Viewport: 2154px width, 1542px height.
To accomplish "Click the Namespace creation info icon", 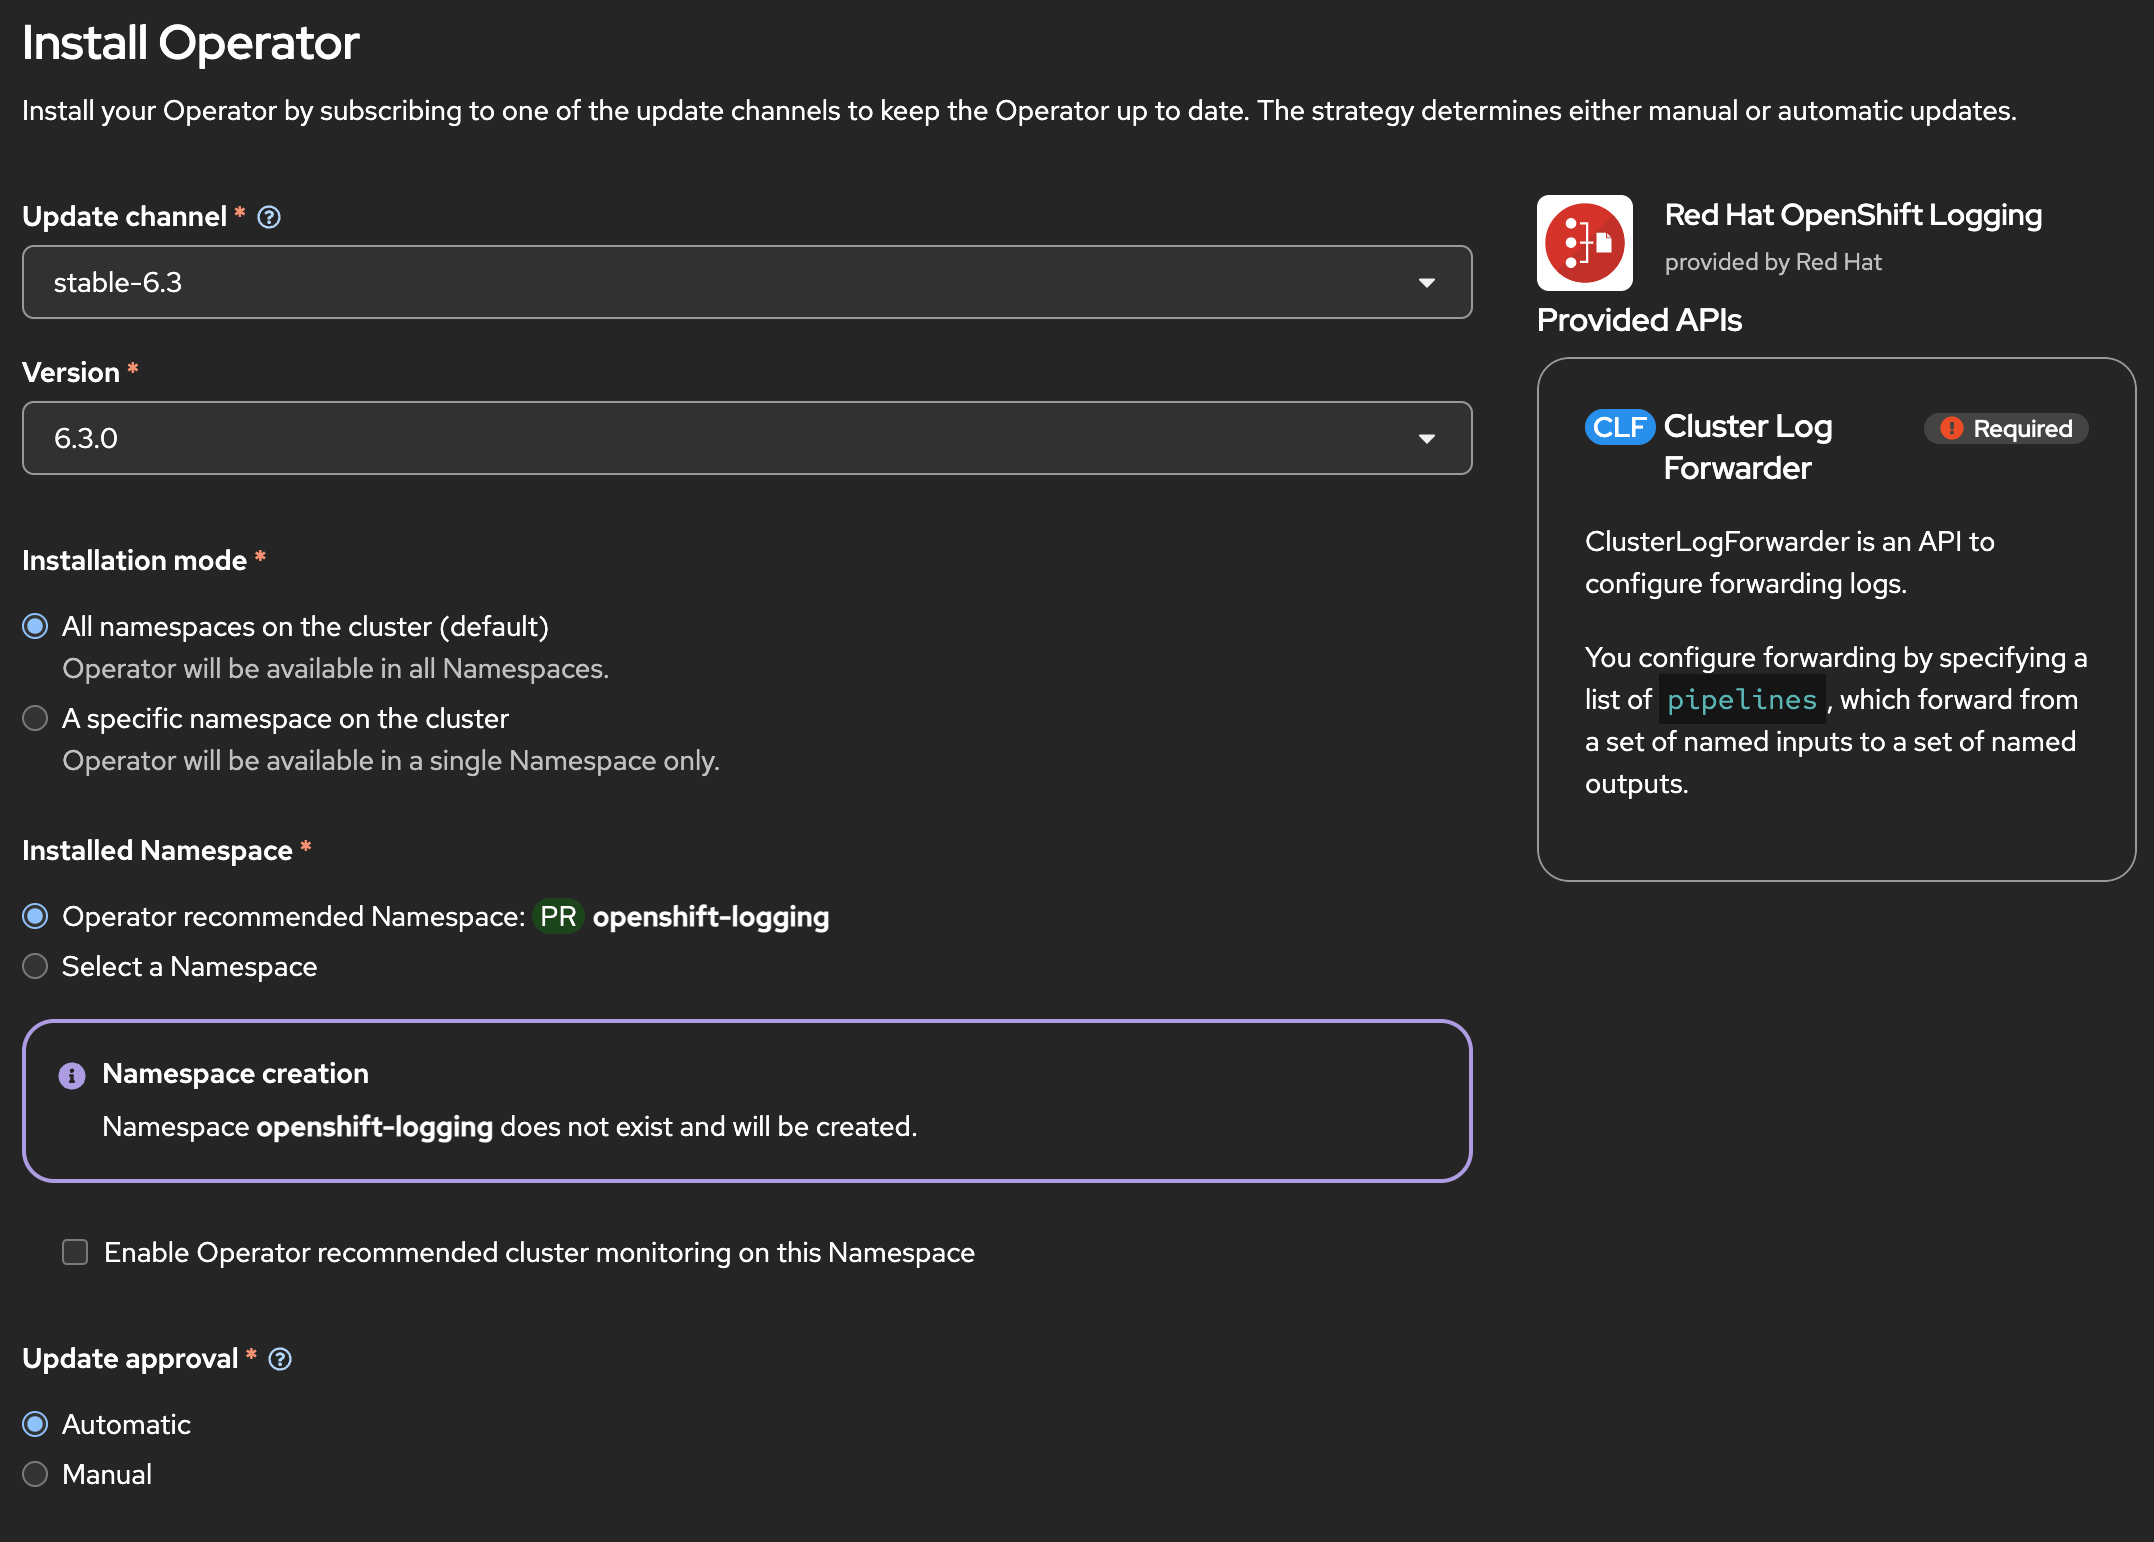I will pos(72,1075).
